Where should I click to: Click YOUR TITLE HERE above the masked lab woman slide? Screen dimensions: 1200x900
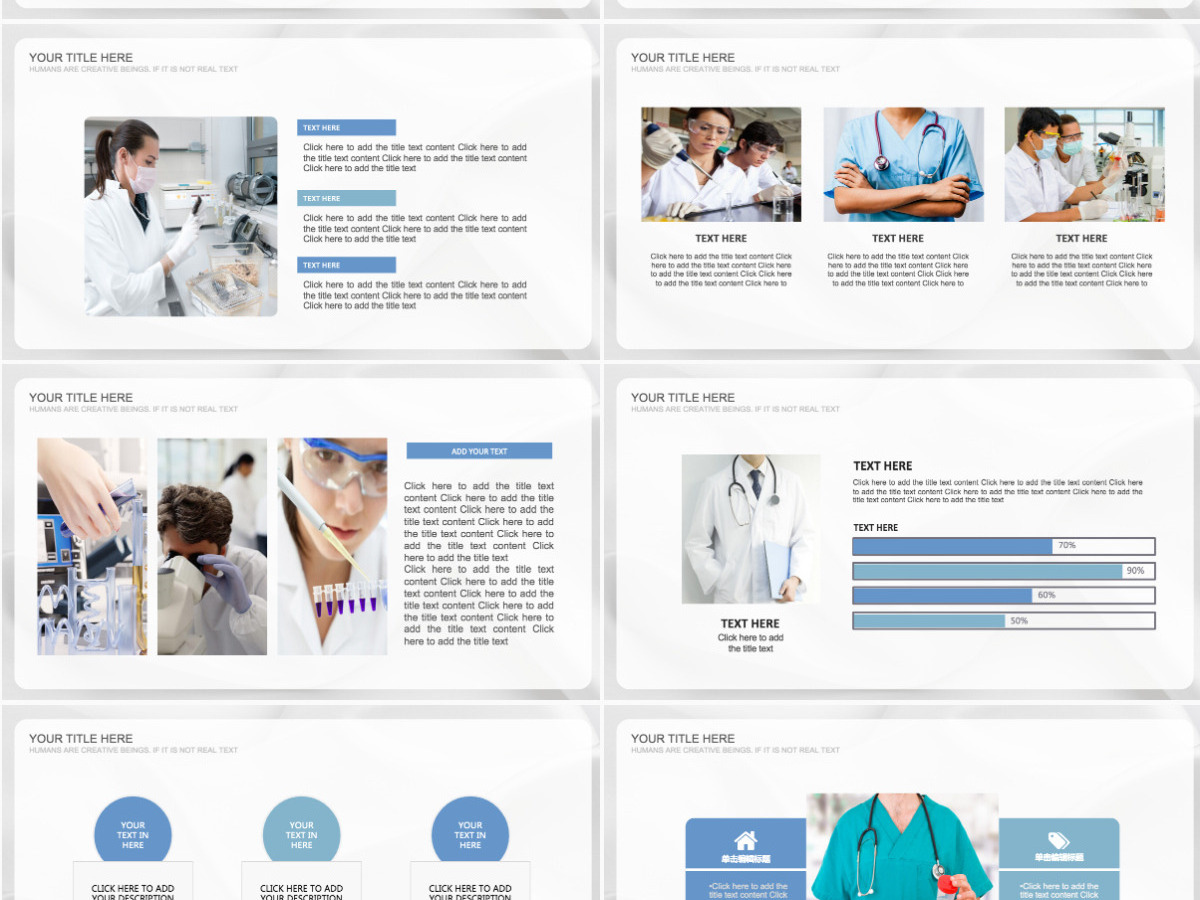(x=81, y=57)
